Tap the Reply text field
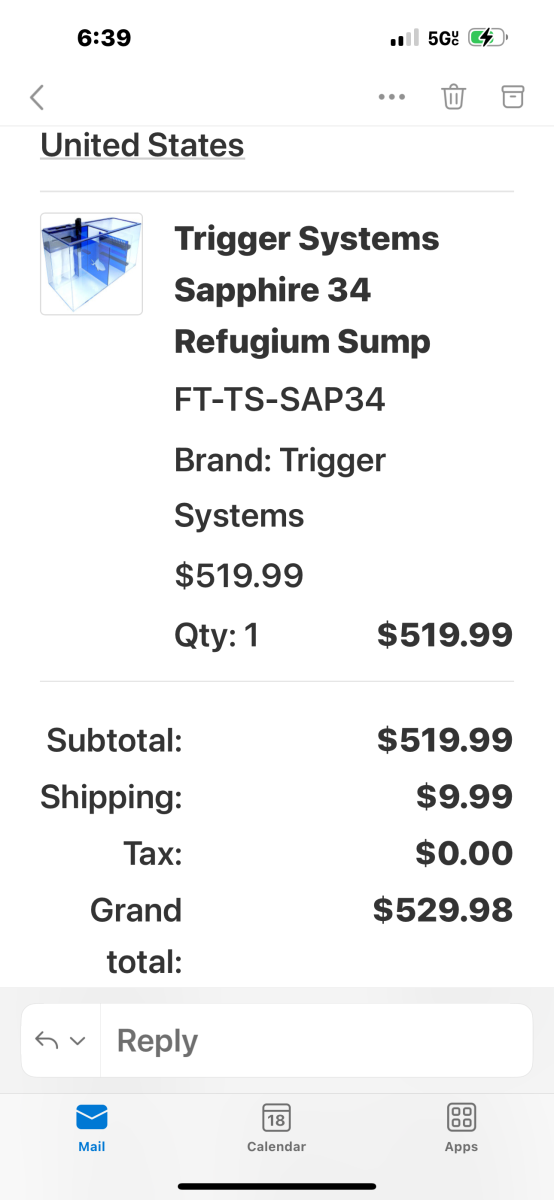554x1200 pixels. [x=316, y=1040]
